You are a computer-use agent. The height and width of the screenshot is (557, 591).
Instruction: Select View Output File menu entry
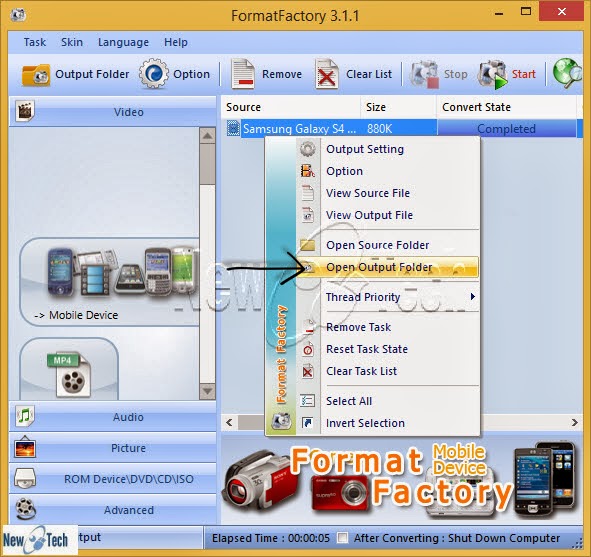[387, 215]
